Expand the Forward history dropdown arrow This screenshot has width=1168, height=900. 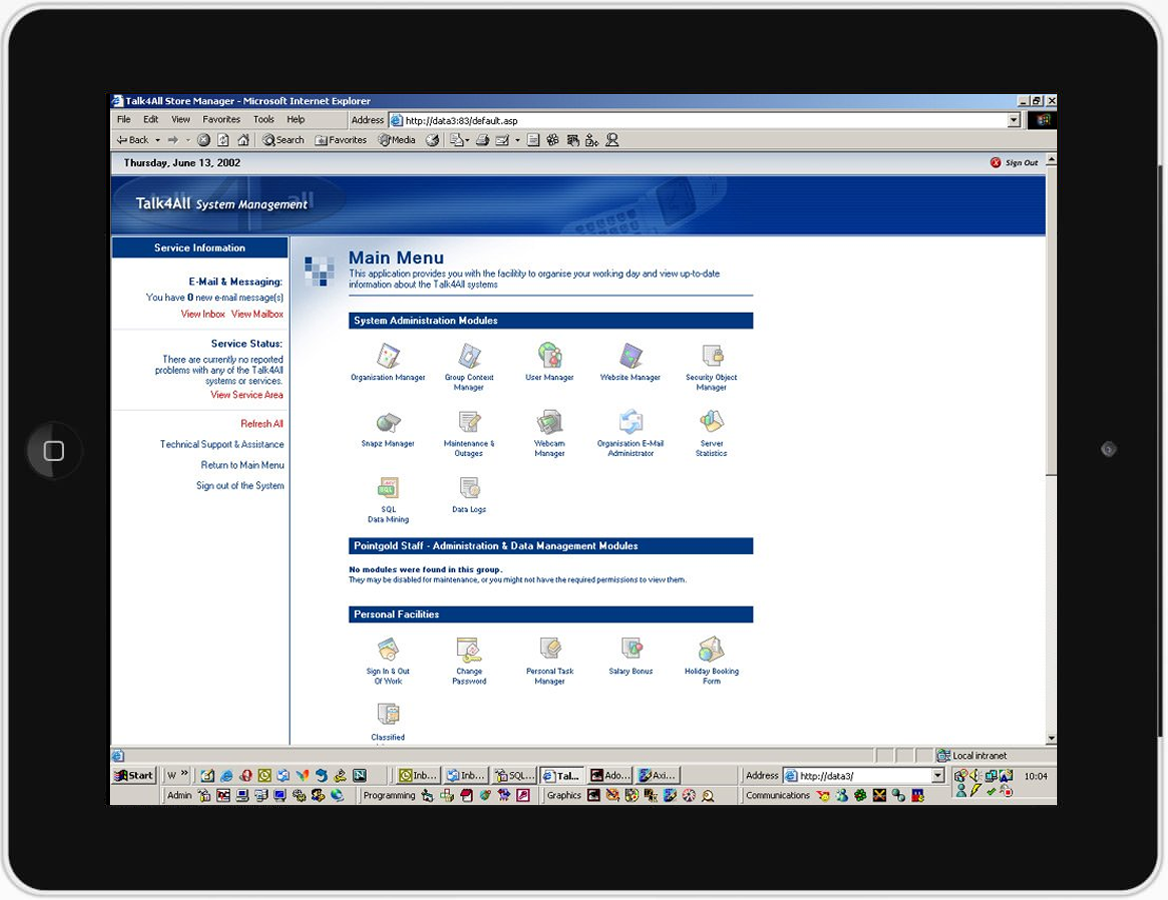[x=188, y=140]
